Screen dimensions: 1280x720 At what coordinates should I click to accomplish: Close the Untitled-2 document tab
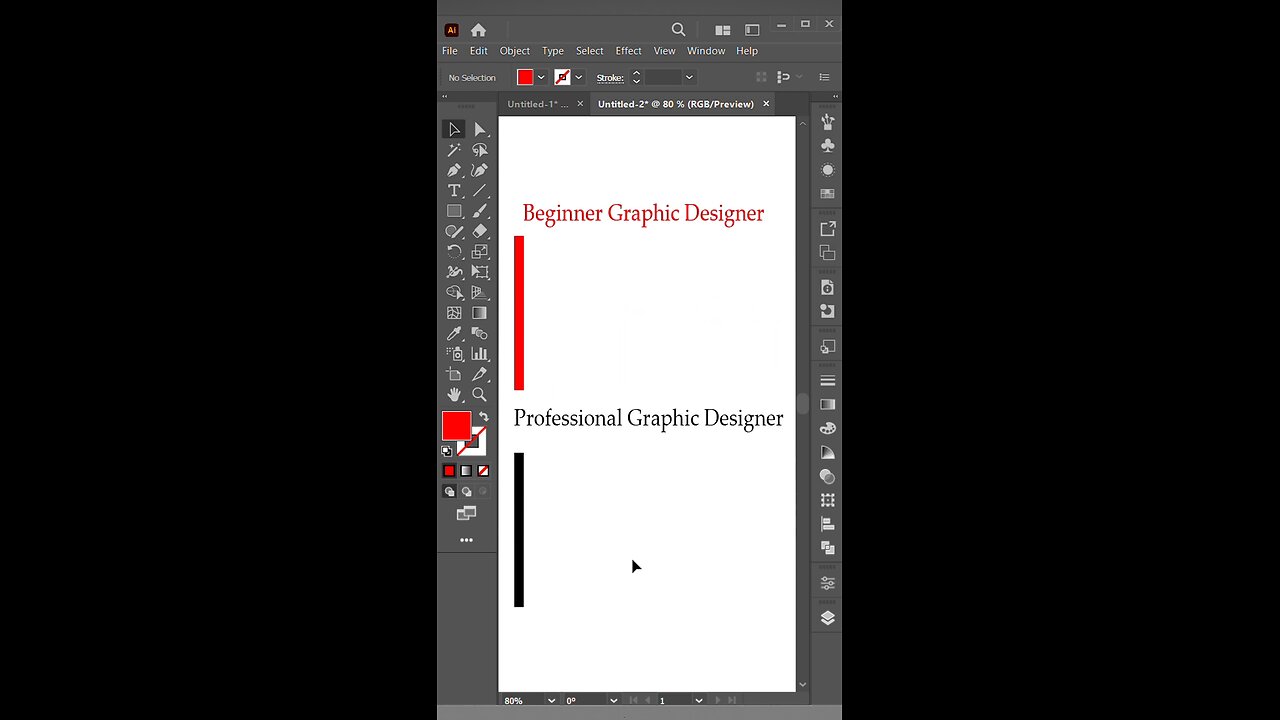click(766, 104)
